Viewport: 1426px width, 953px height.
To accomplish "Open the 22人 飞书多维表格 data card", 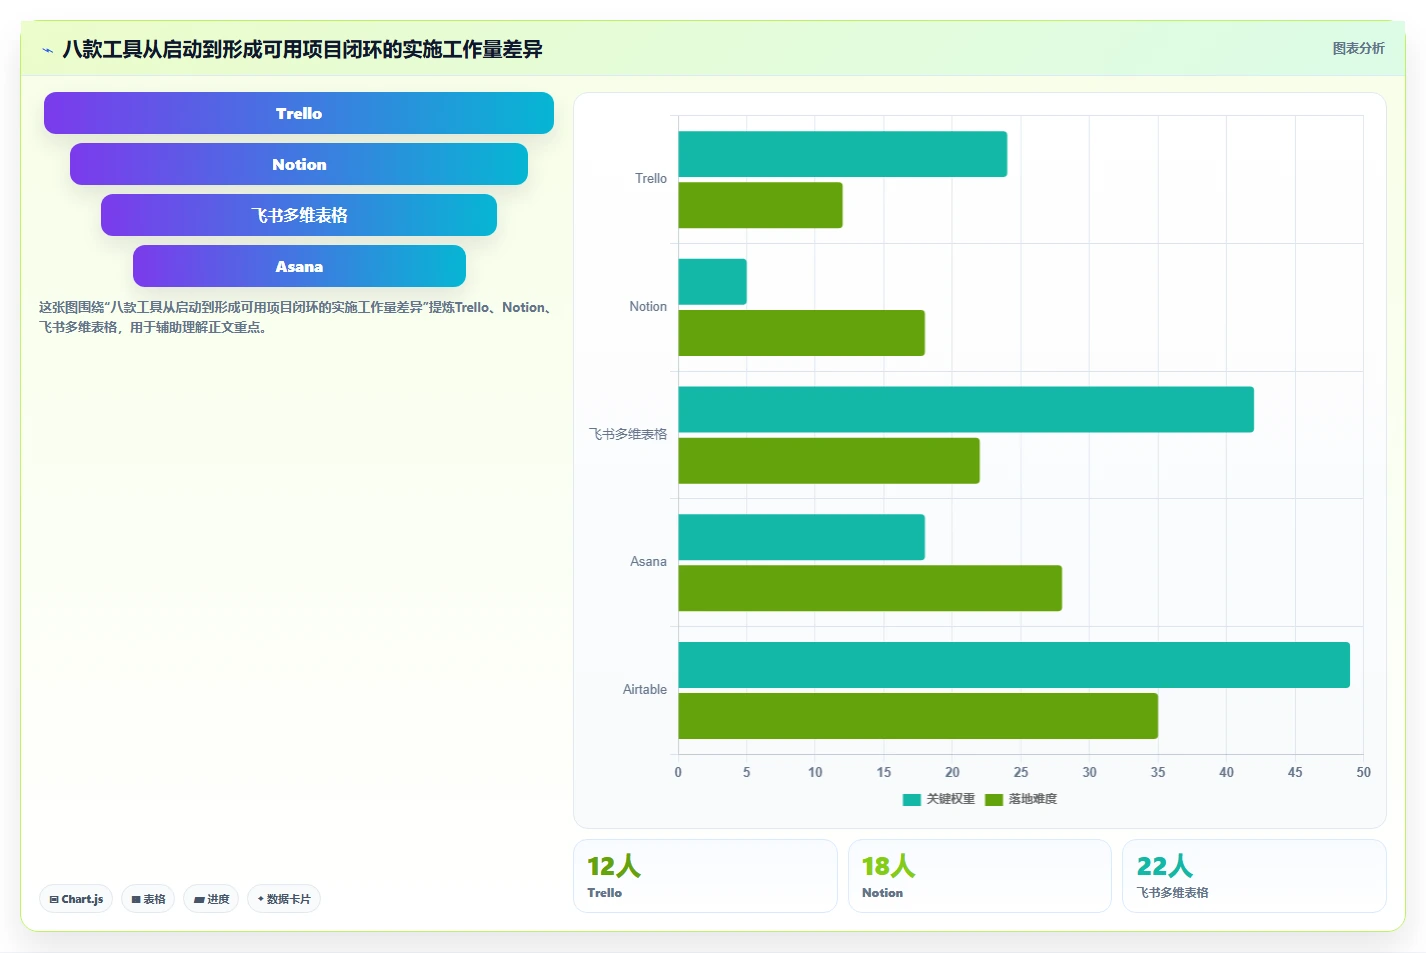I will 1254,876.
